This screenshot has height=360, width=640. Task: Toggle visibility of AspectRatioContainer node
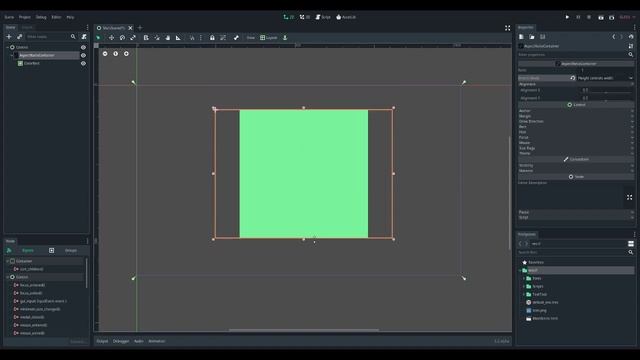(83, 56)
